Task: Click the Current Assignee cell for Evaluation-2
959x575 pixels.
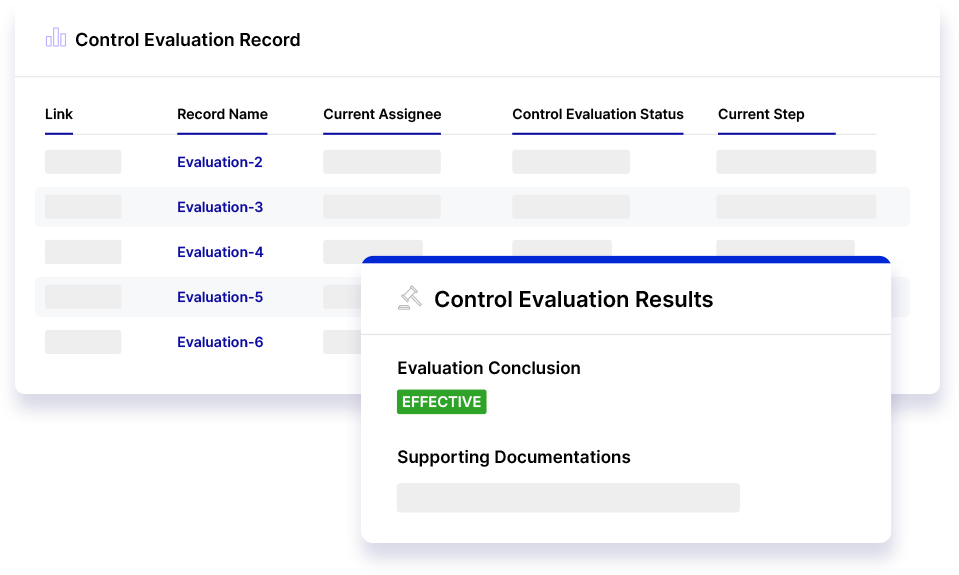Action: pos(382,162)
